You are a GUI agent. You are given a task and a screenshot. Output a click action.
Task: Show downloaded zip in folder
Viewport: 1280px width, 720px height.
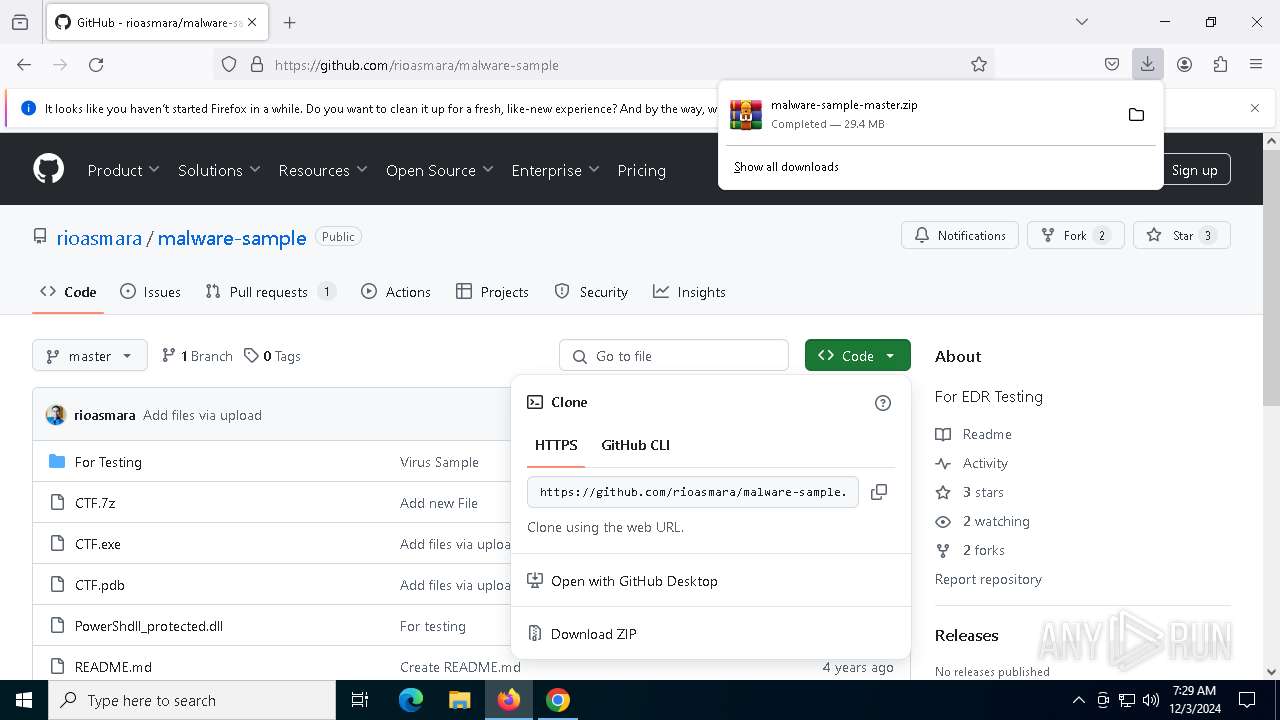[1136, 114]
